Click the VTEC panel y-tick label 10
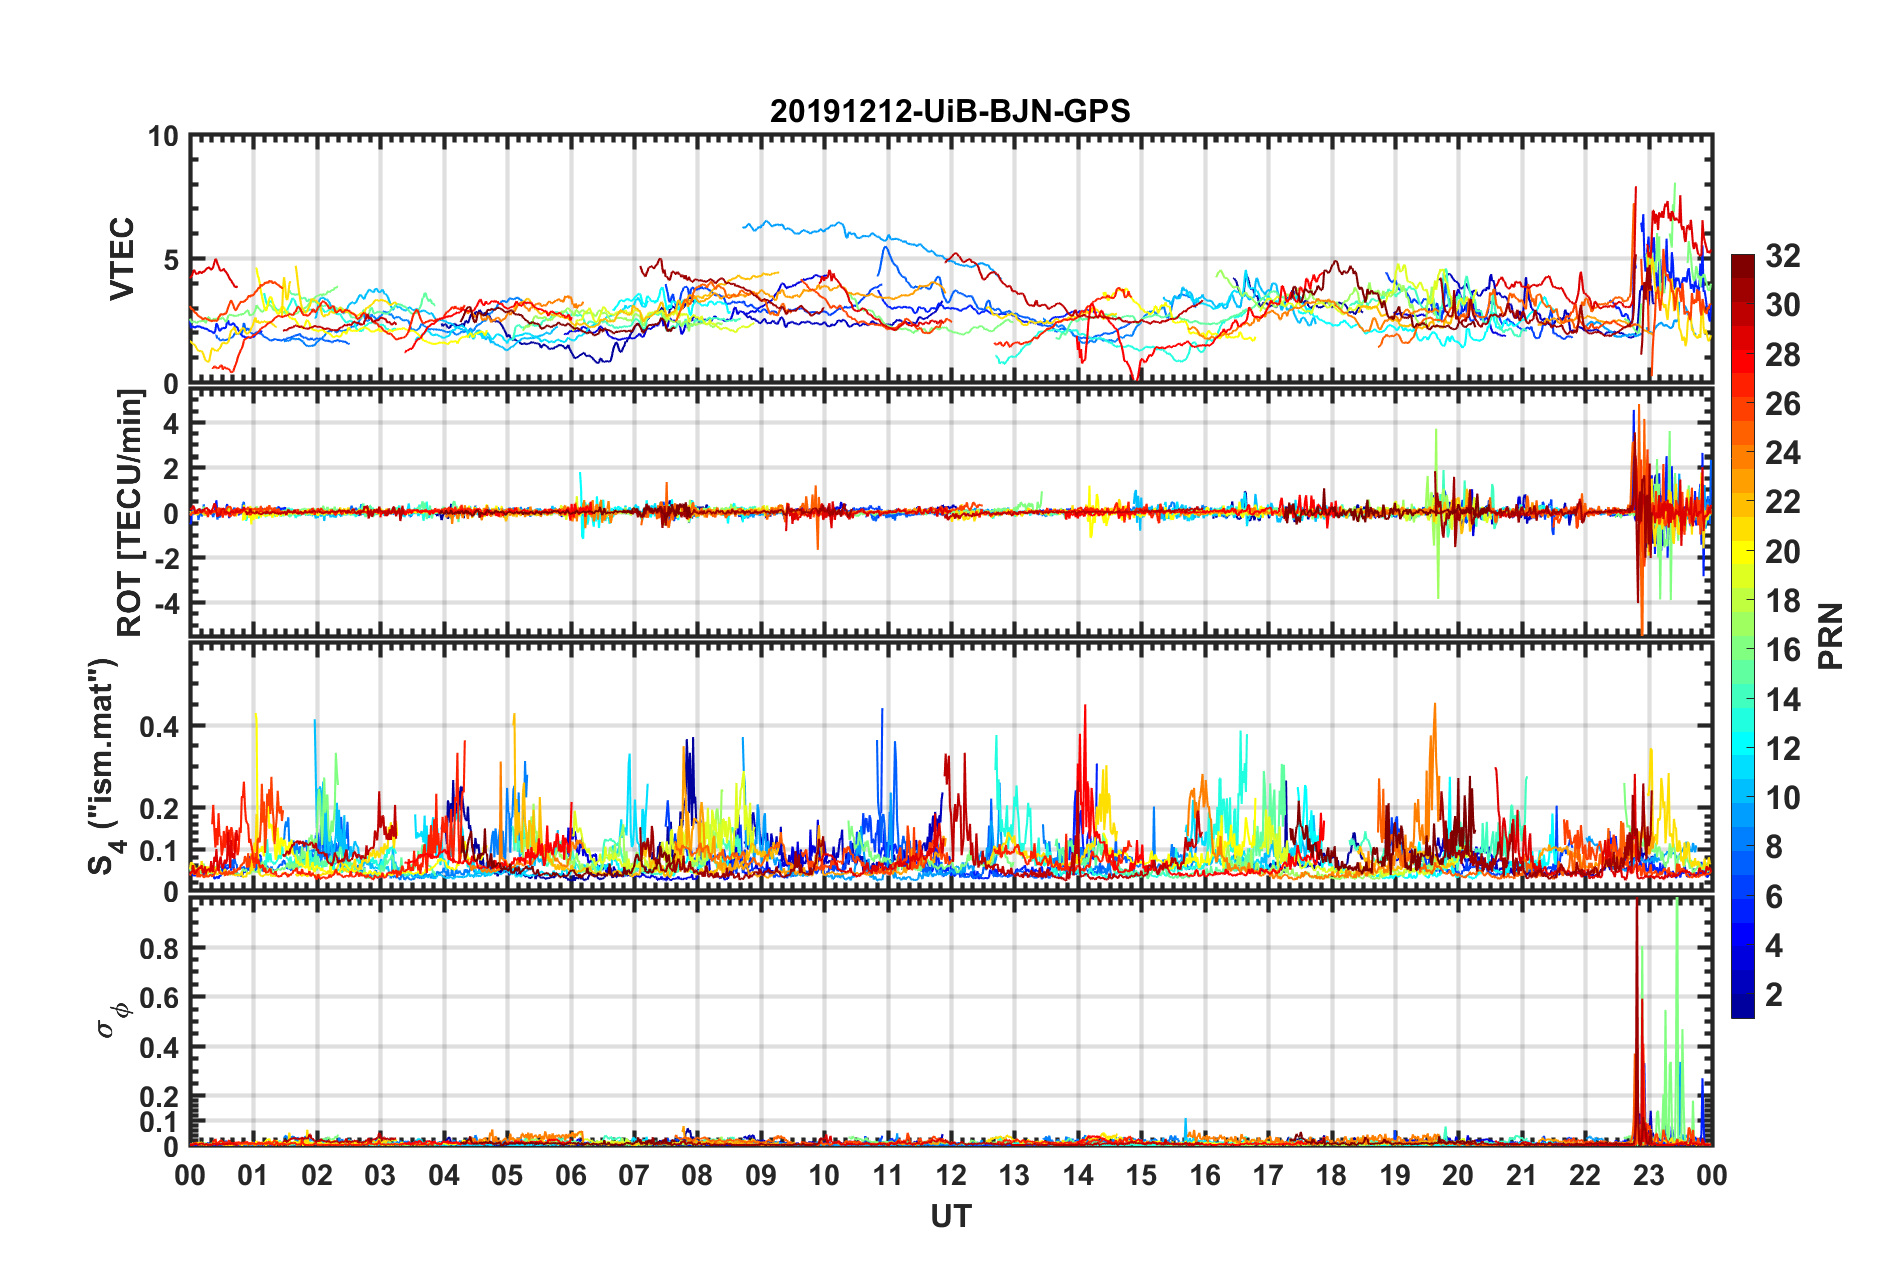 (163, 136)
